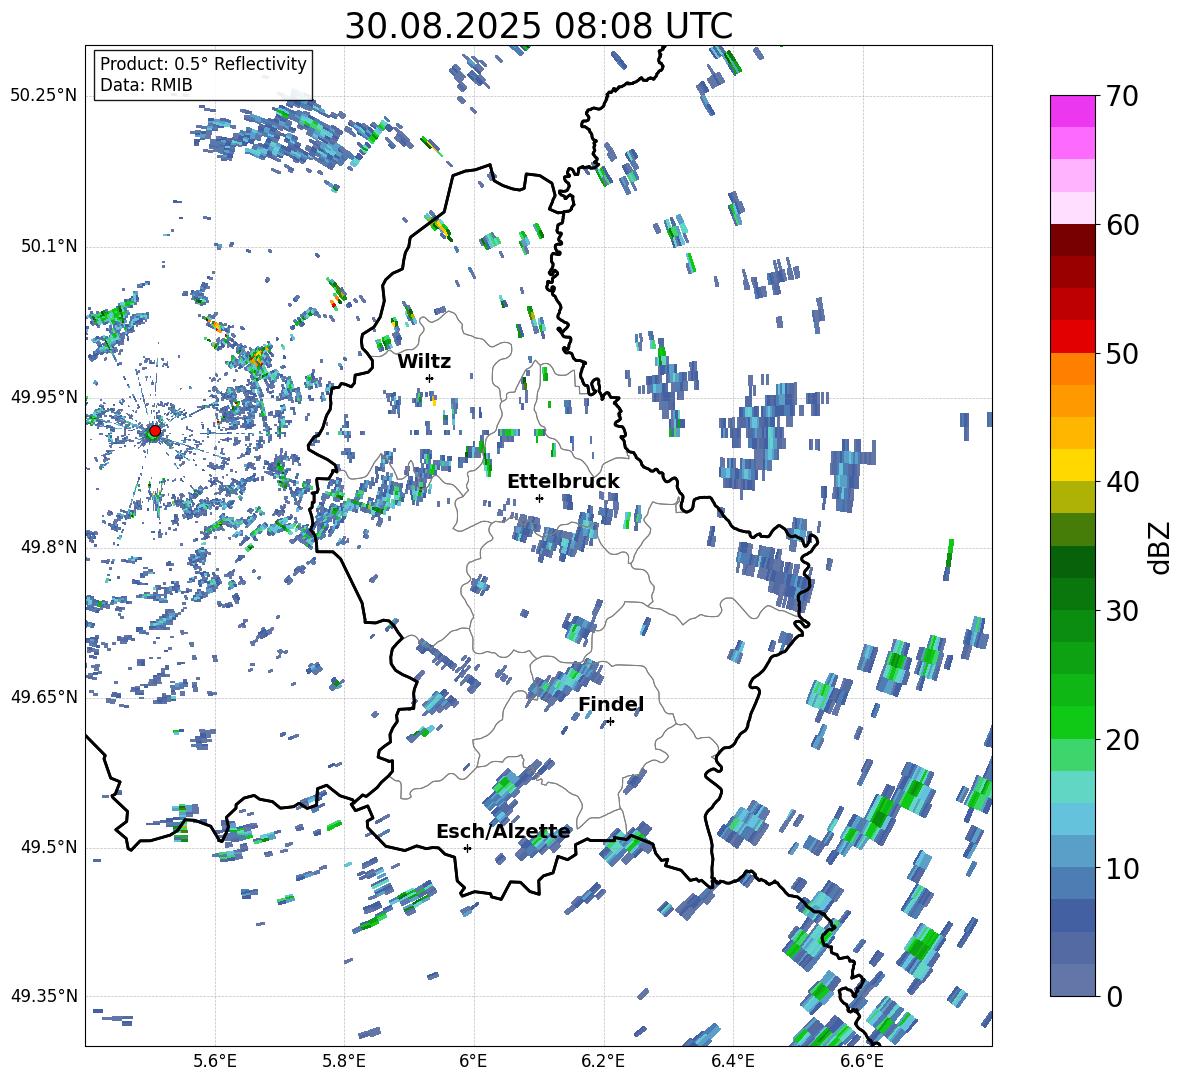This screenshot has width=1184, height=1081.
Task: Click the 6.2°E longitude label
Action: point(603,1061)
